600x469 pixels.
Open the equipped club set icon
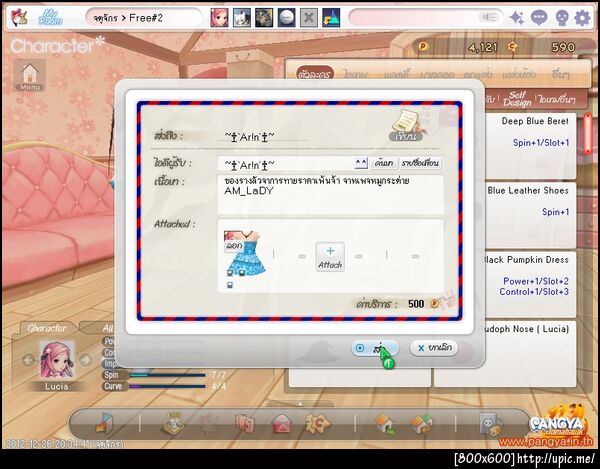click(x=264, y=18)
